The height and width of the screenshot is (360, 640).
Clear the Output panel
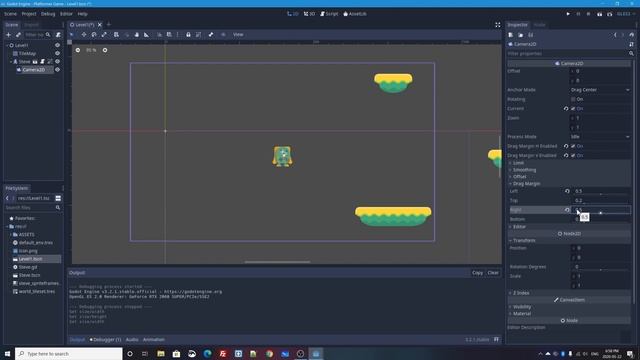(493, 273)
